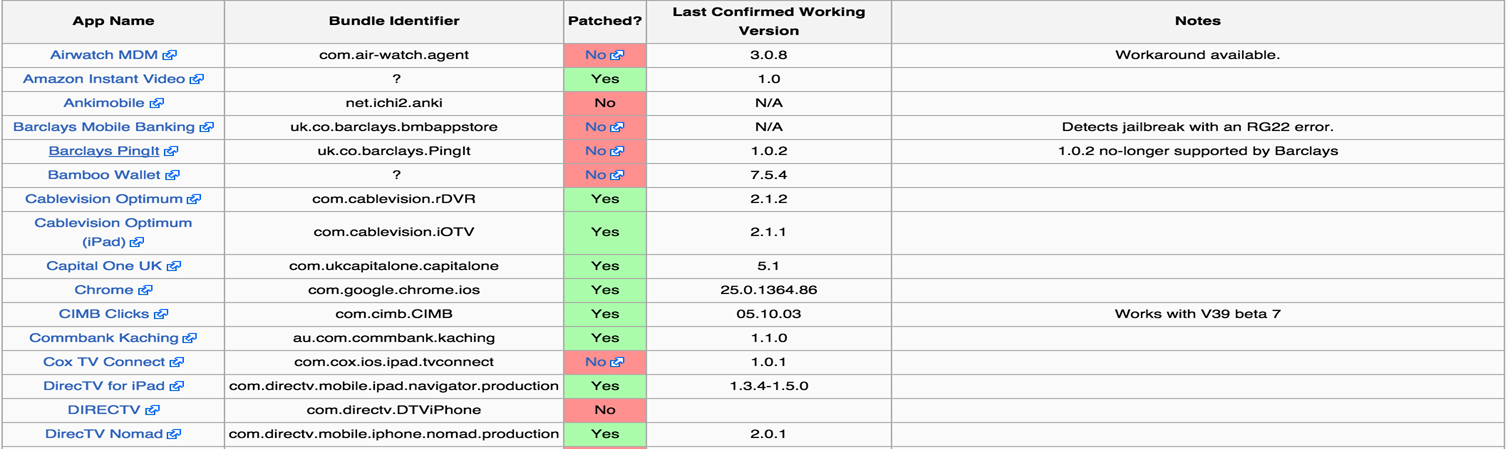This screenshot has width=1508, height=449.
Task: Open the Barclays PingIt app link
Action: (x=104, y=151)
